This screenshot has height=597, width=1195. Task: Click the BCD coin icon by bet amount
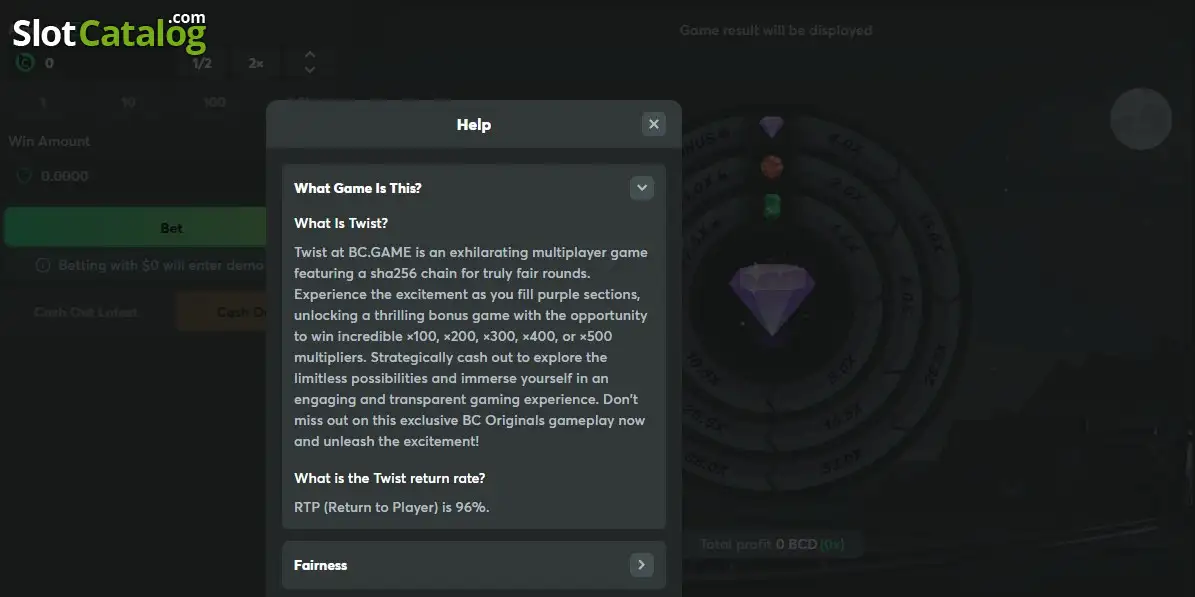pyautogui.click(x=25, y=63)
